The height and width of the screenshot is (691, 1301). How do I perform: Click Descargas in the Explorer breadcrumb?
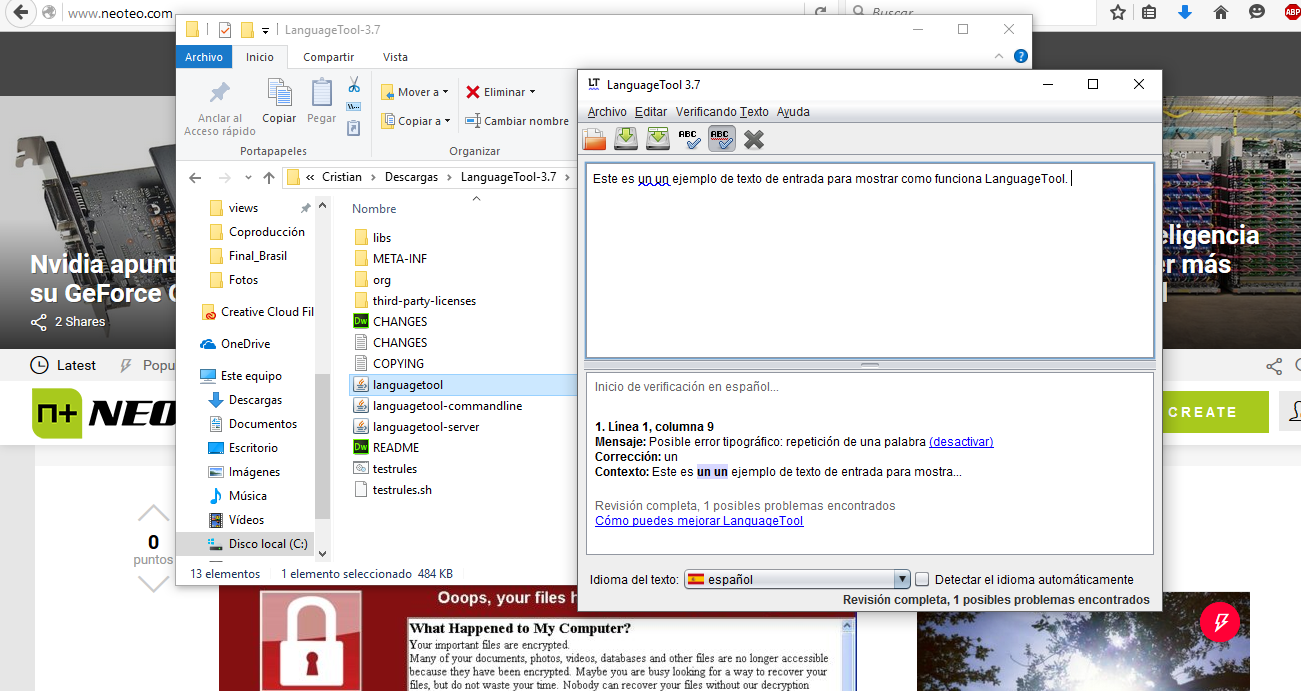point(411,177)
